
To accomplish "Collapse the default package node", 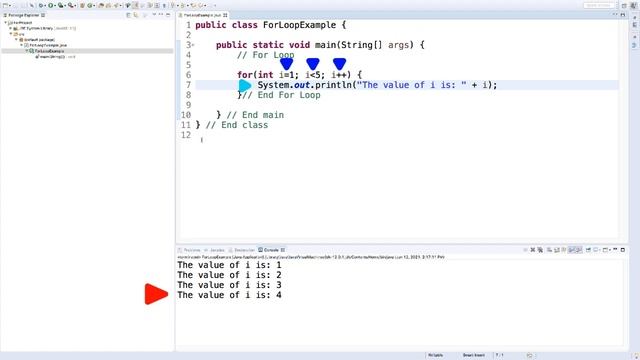I will pyautogui.click(x=16, y=40).
